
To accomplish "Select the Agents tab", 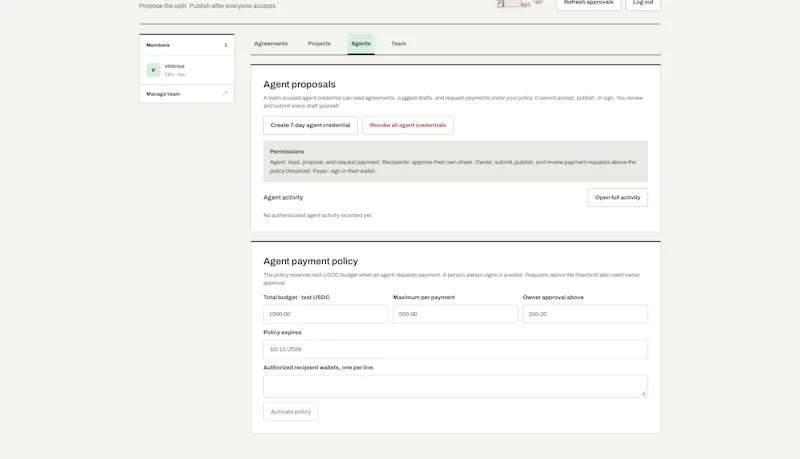I will [361, 44].
